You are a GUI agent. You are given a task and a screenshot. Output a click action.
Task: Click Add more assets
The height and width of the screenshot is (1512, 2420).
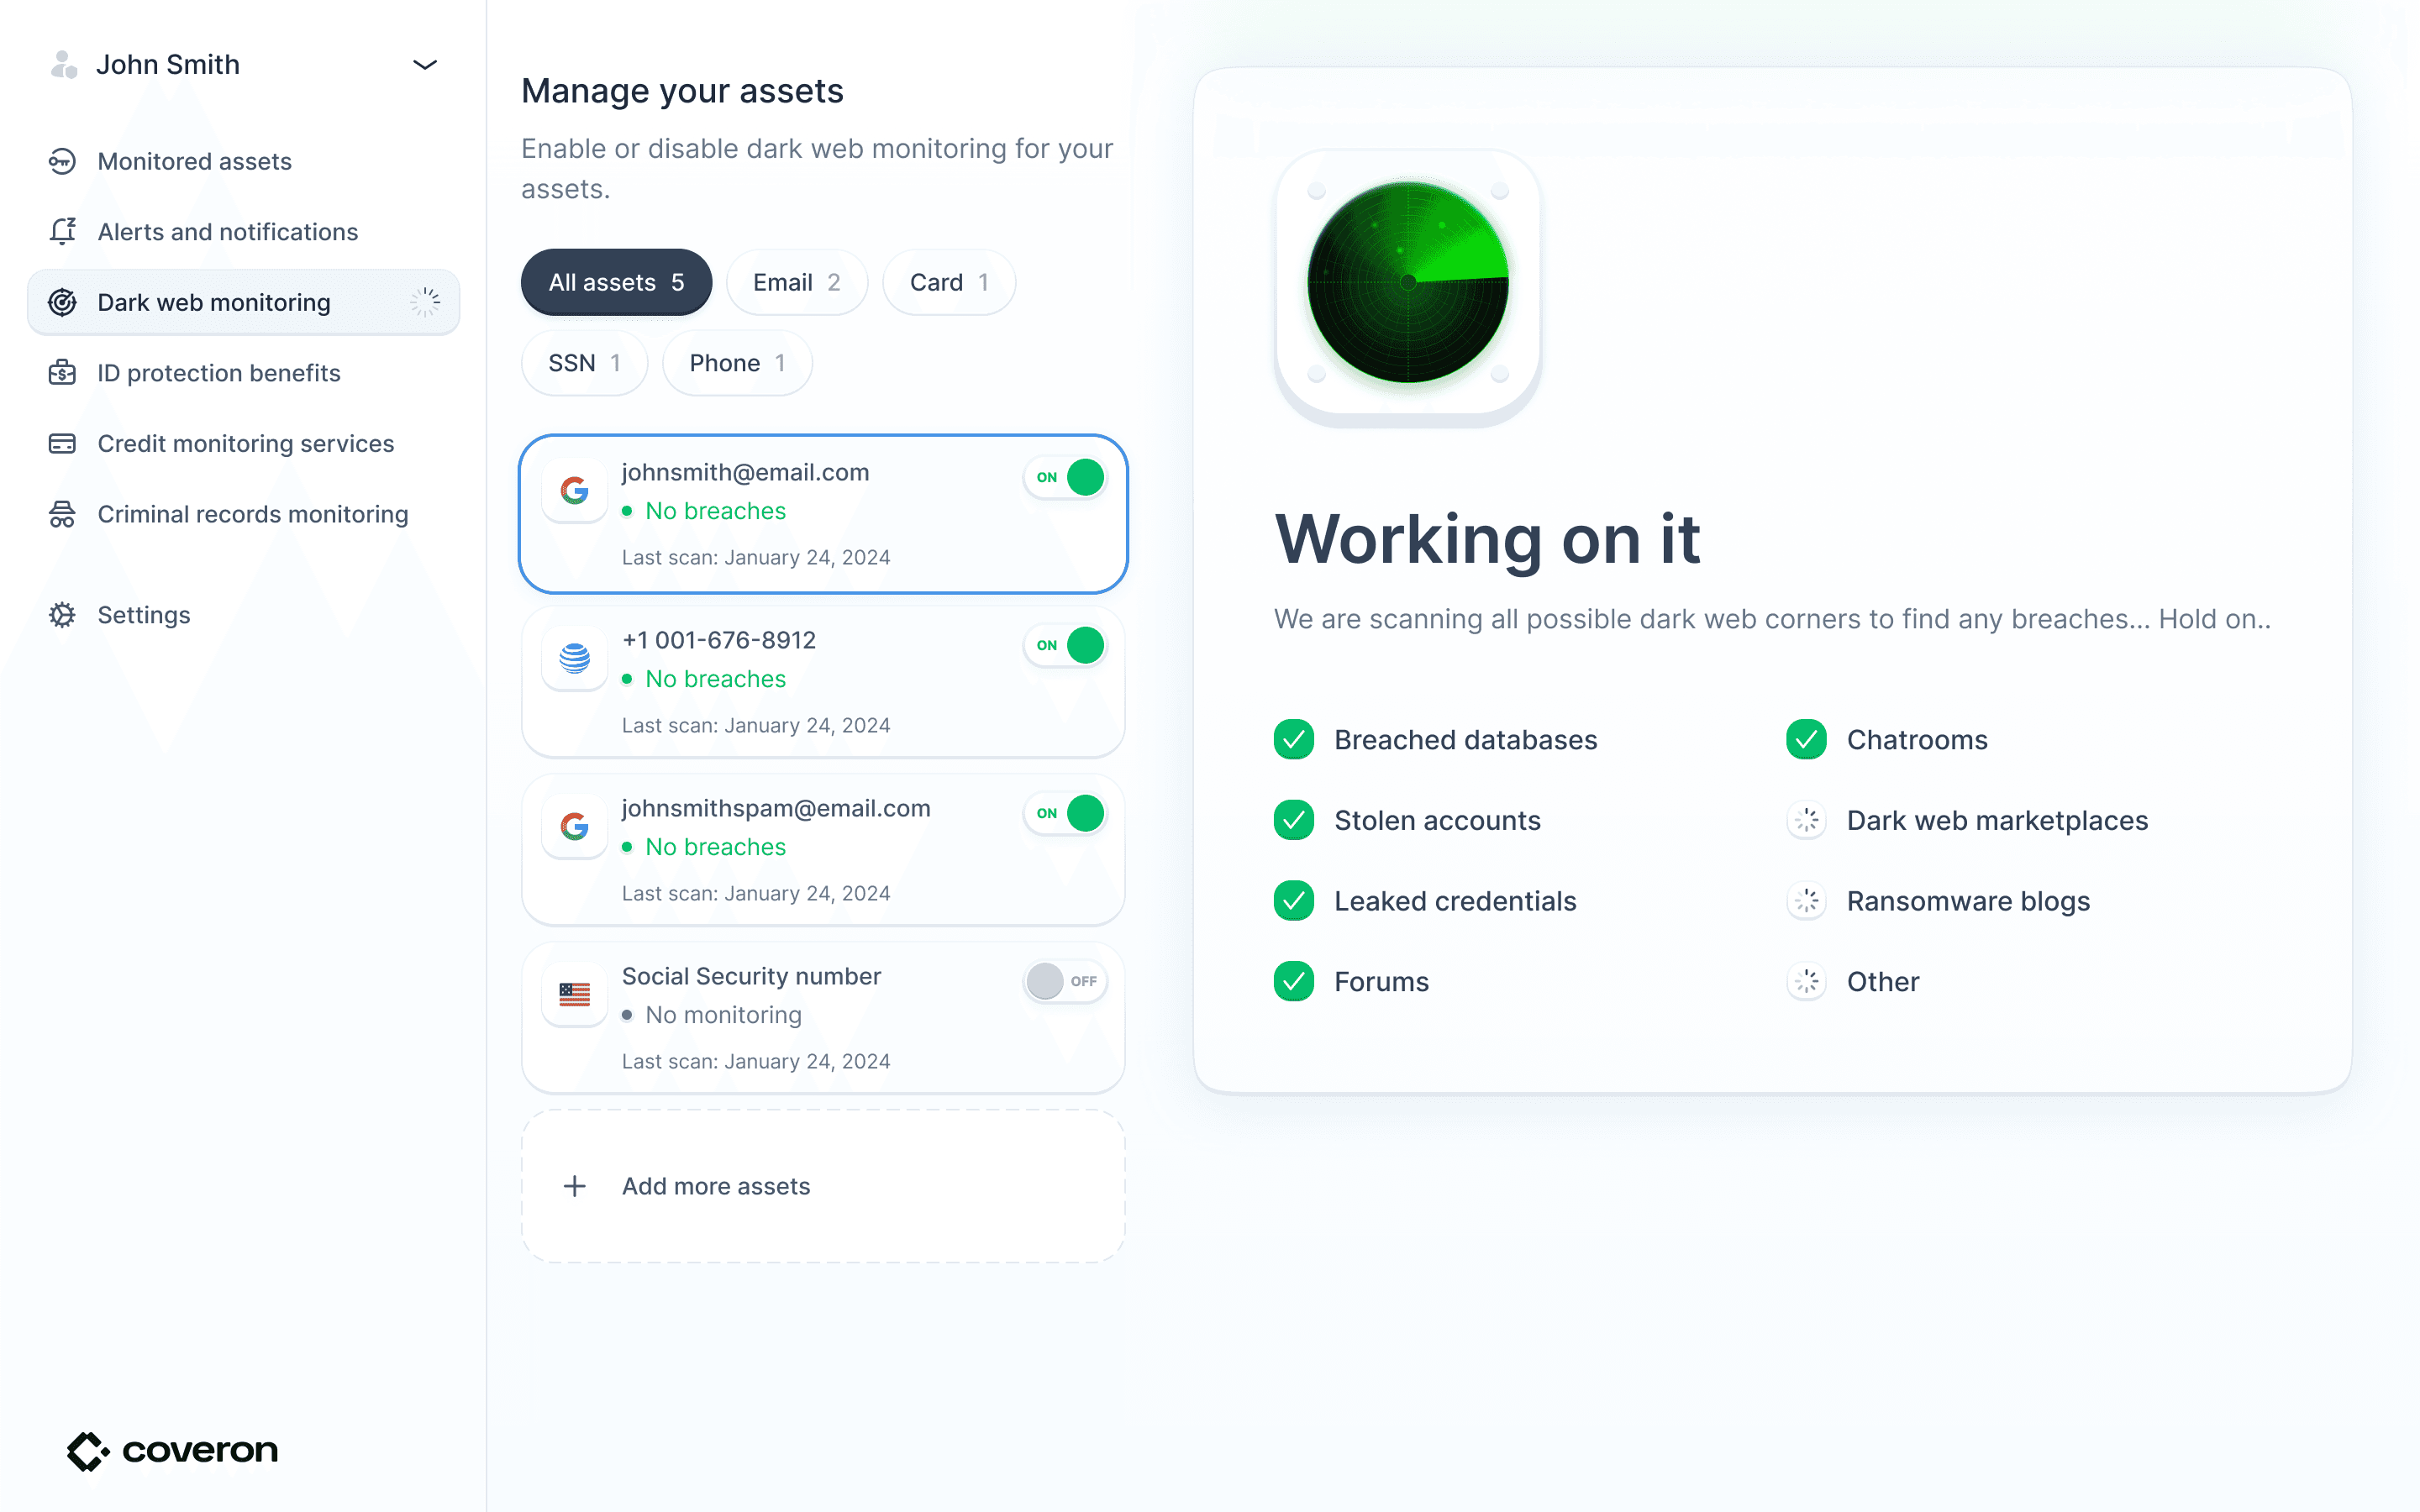coord(823,1186)
